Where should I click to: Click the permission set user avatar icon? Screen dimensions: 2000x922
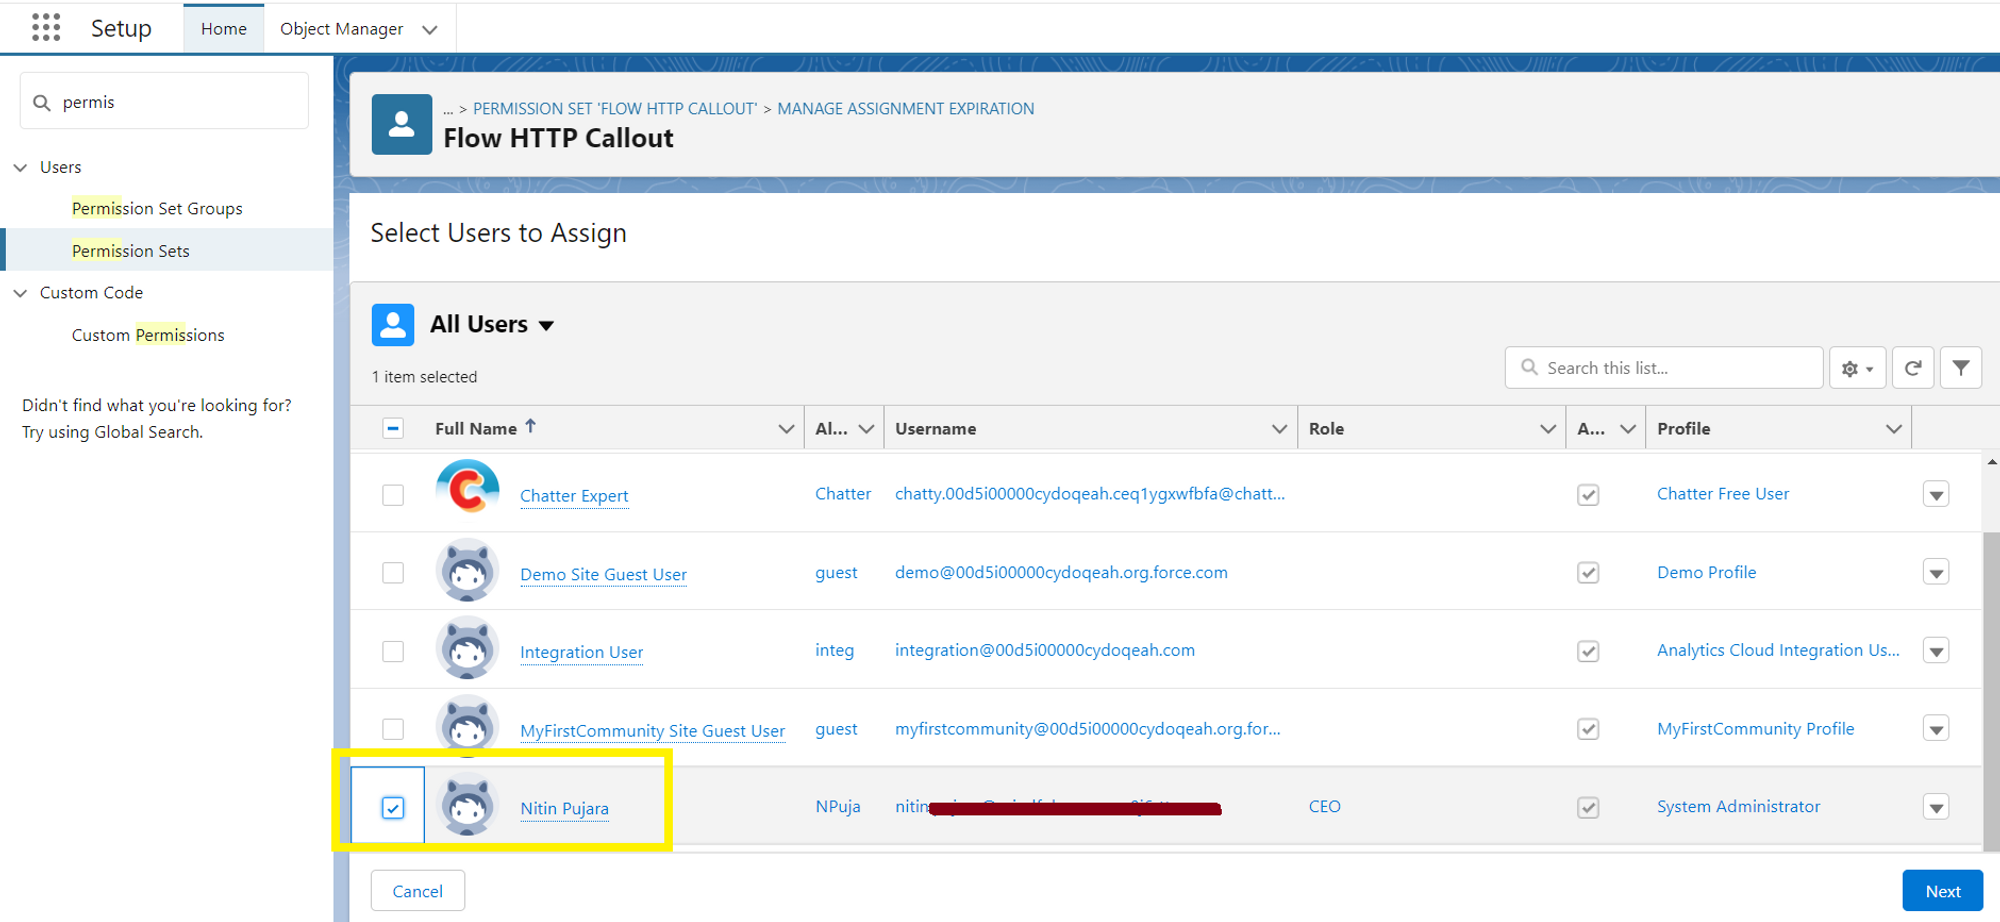(401, 124)
